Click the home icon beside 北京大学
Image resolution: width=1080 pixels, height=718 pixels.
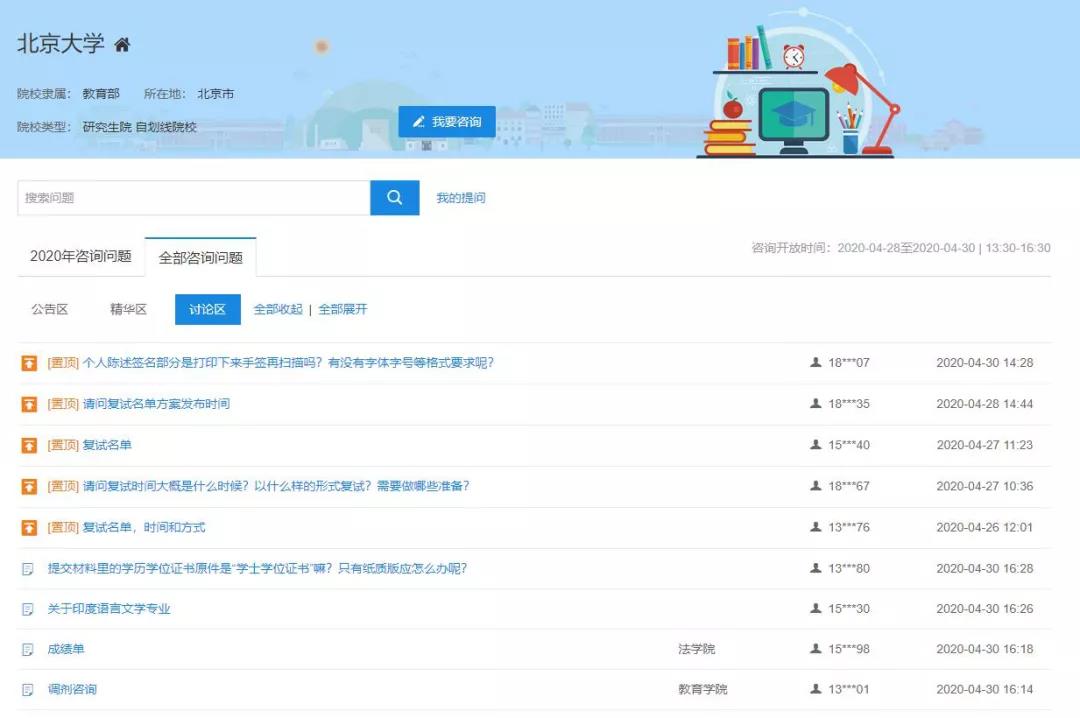click(123, 45)
